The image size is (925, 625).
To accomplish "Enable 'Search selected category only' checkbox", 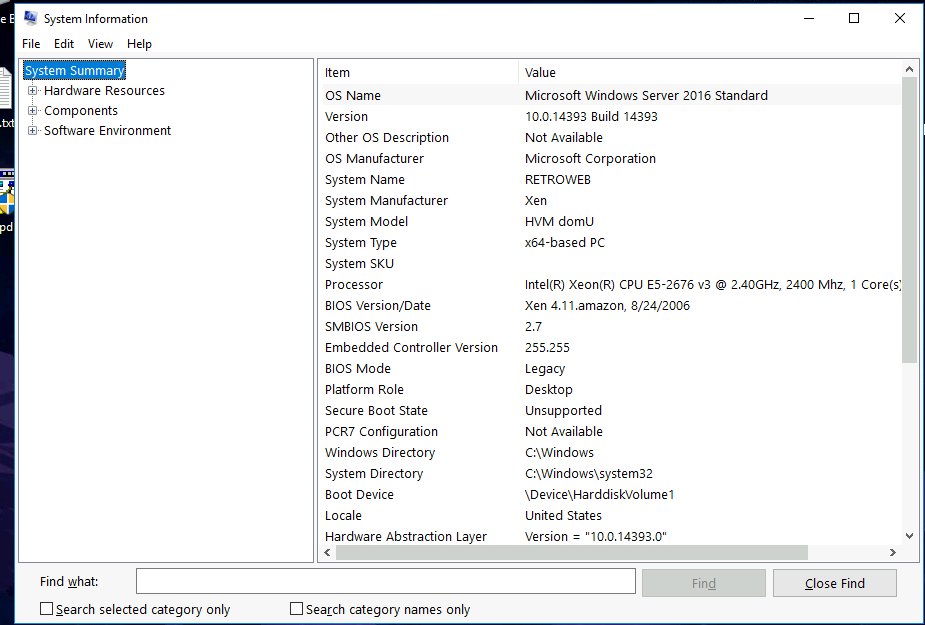I will (x=47, y=609).
